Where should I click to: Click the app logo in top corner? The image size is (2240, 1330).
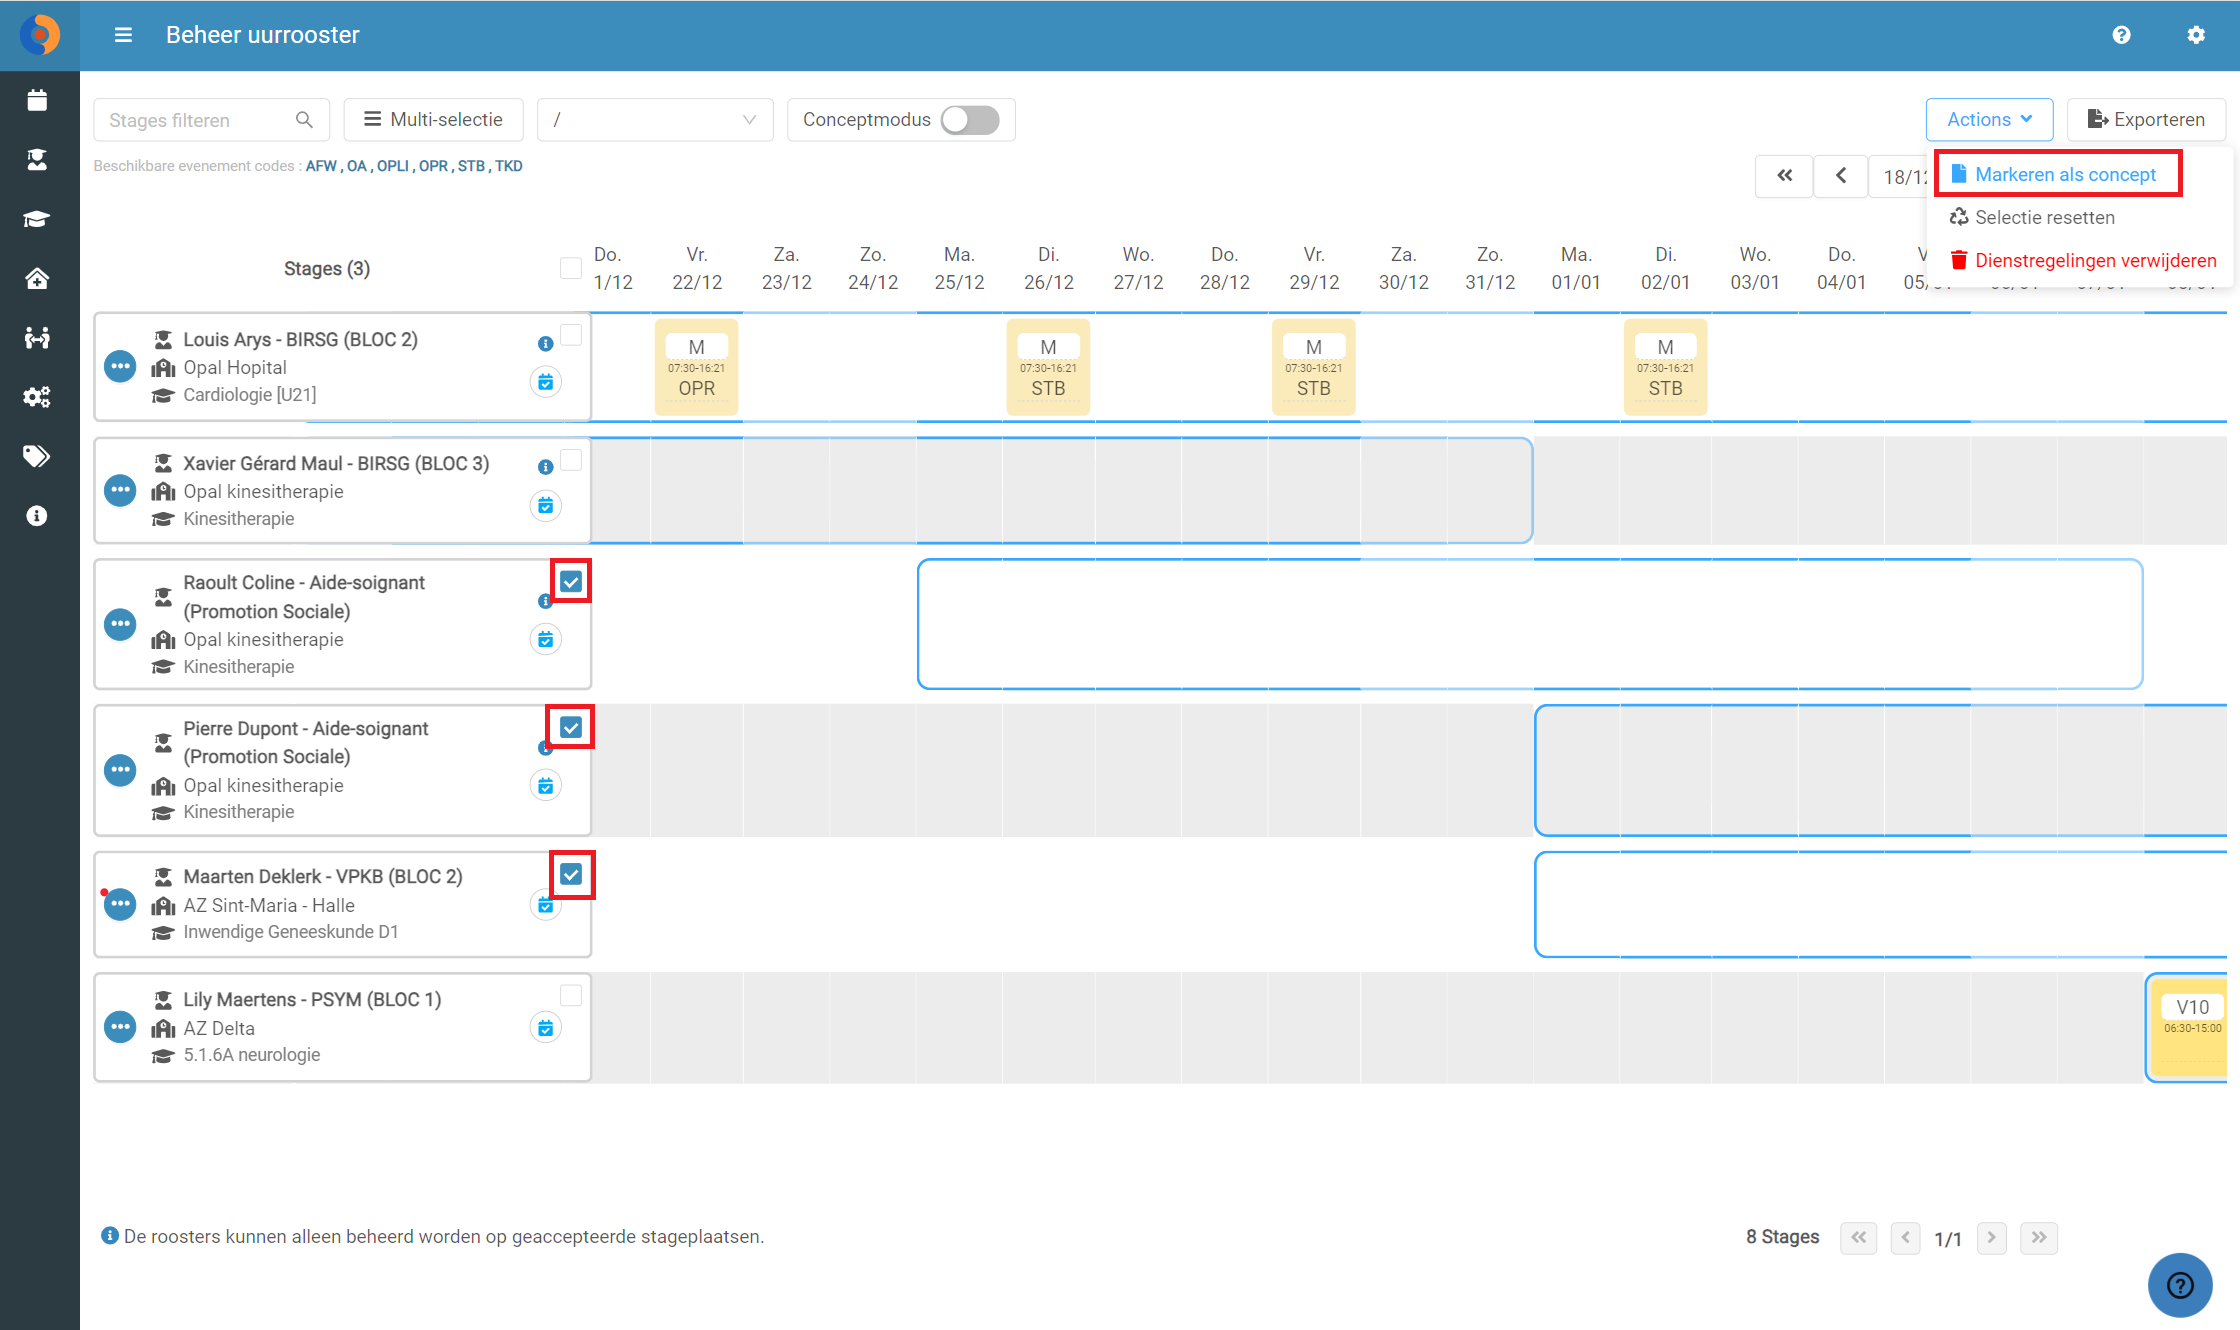pos(40,35)
